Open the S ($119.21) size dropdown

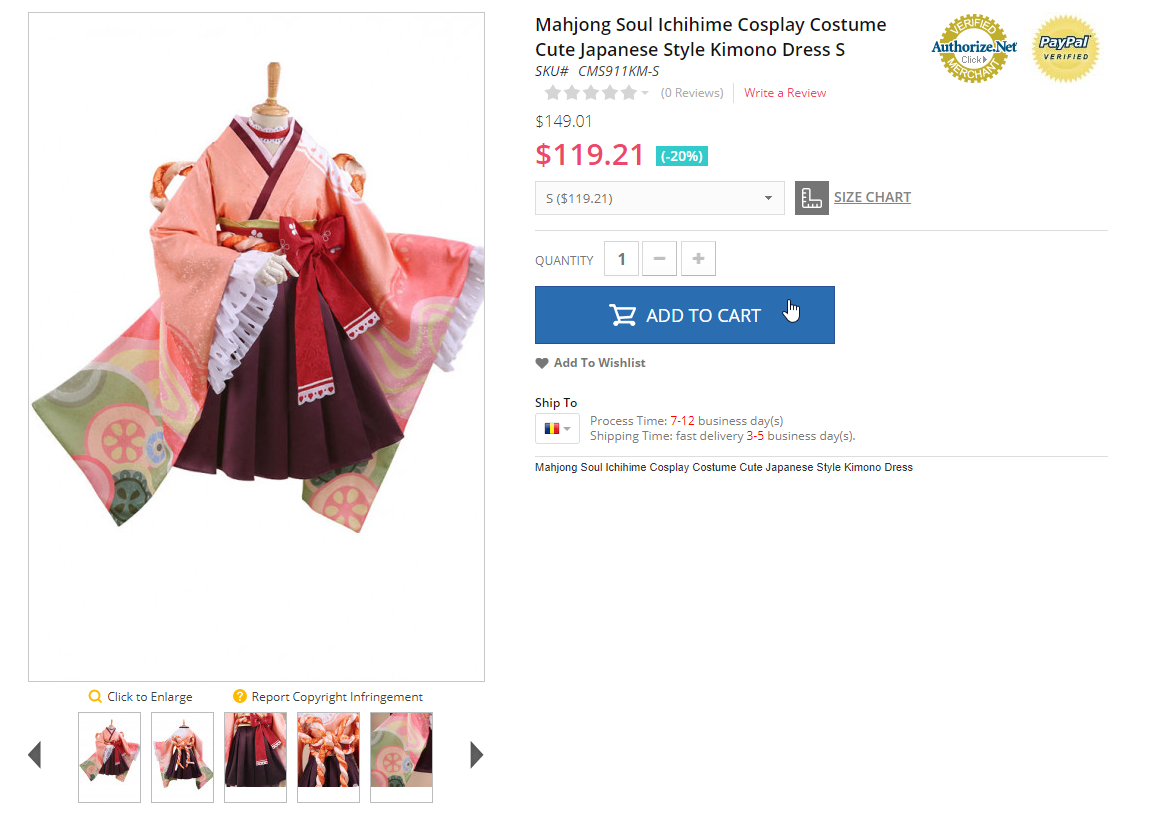point(660,198)
